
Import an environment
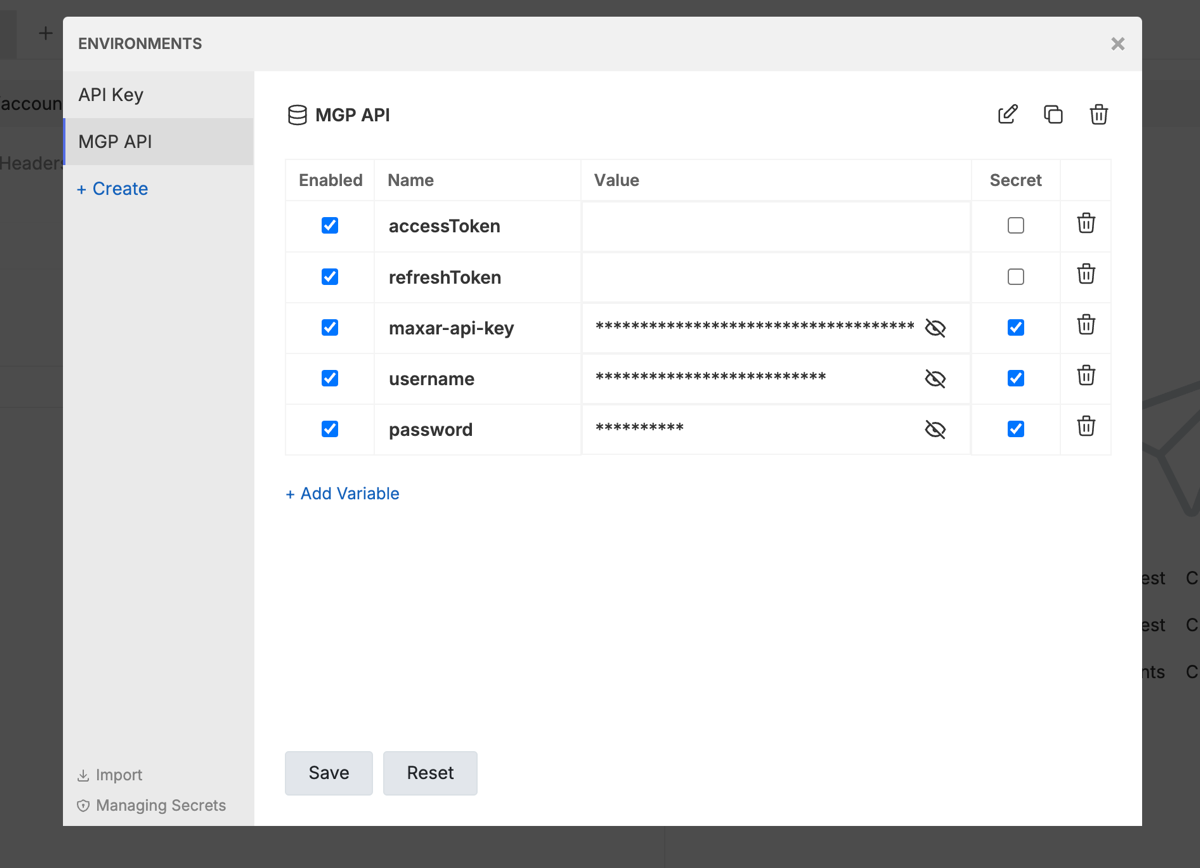(x=110, y=775)
